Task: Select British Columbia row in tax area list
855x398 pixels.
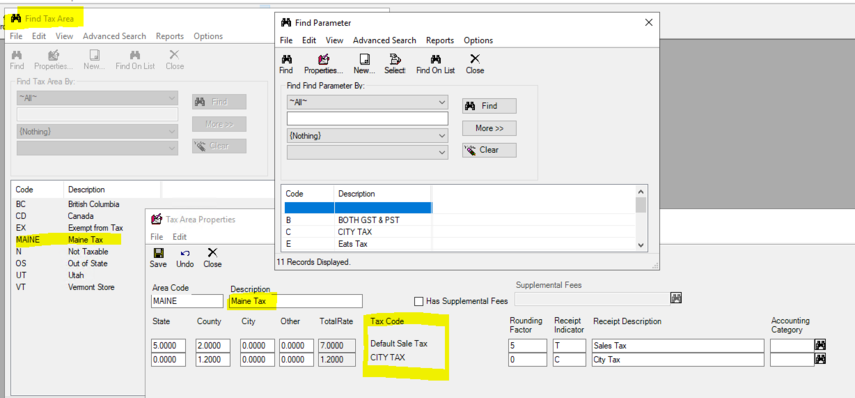Action: tap(87, 204)
